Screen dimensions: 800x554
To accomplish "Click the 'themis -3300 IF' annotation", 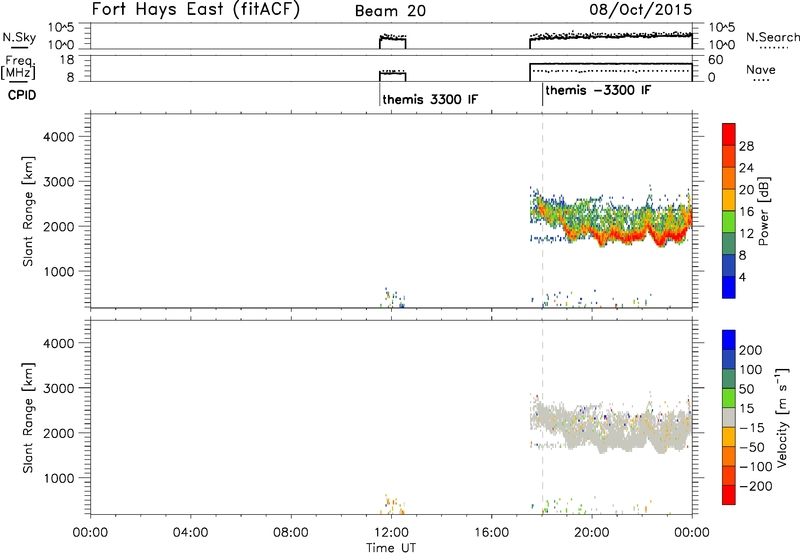I will point(598,90).
